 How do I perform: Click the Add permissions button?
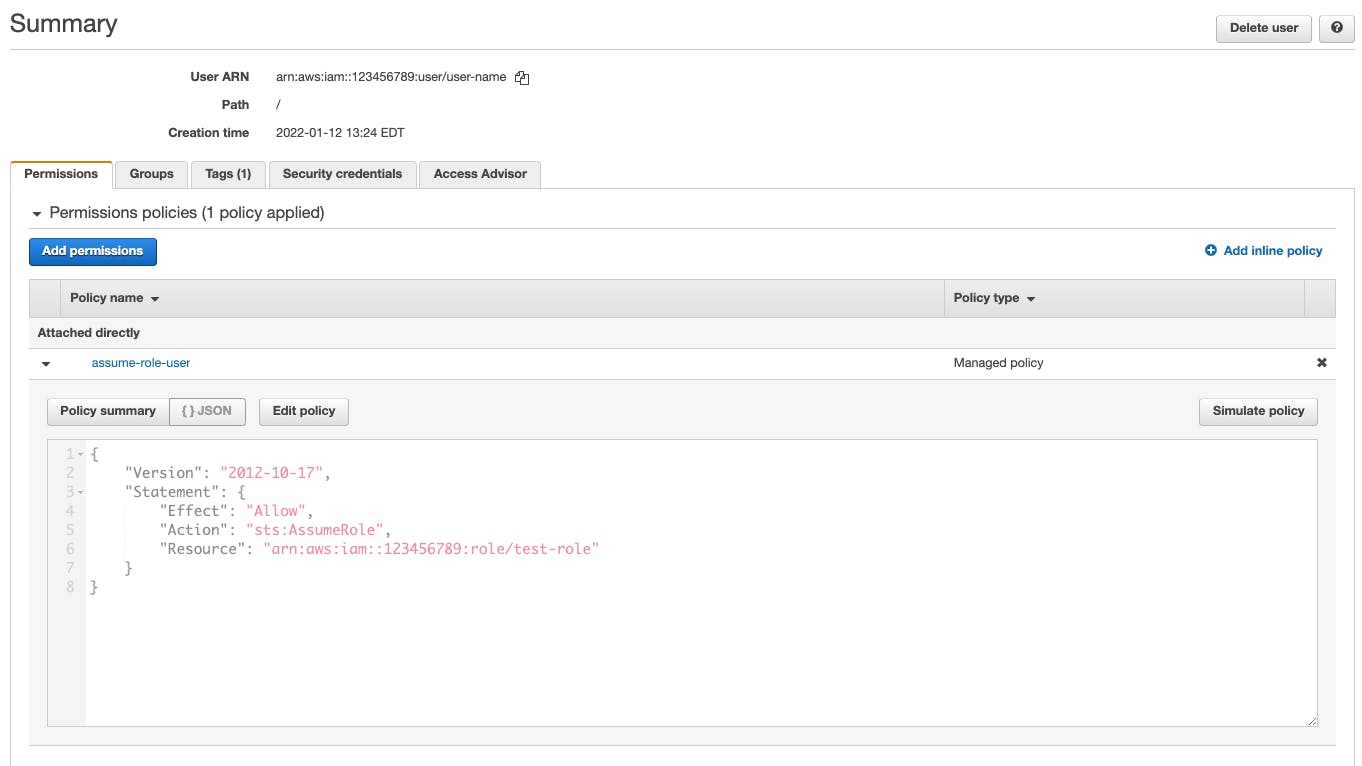92,251
